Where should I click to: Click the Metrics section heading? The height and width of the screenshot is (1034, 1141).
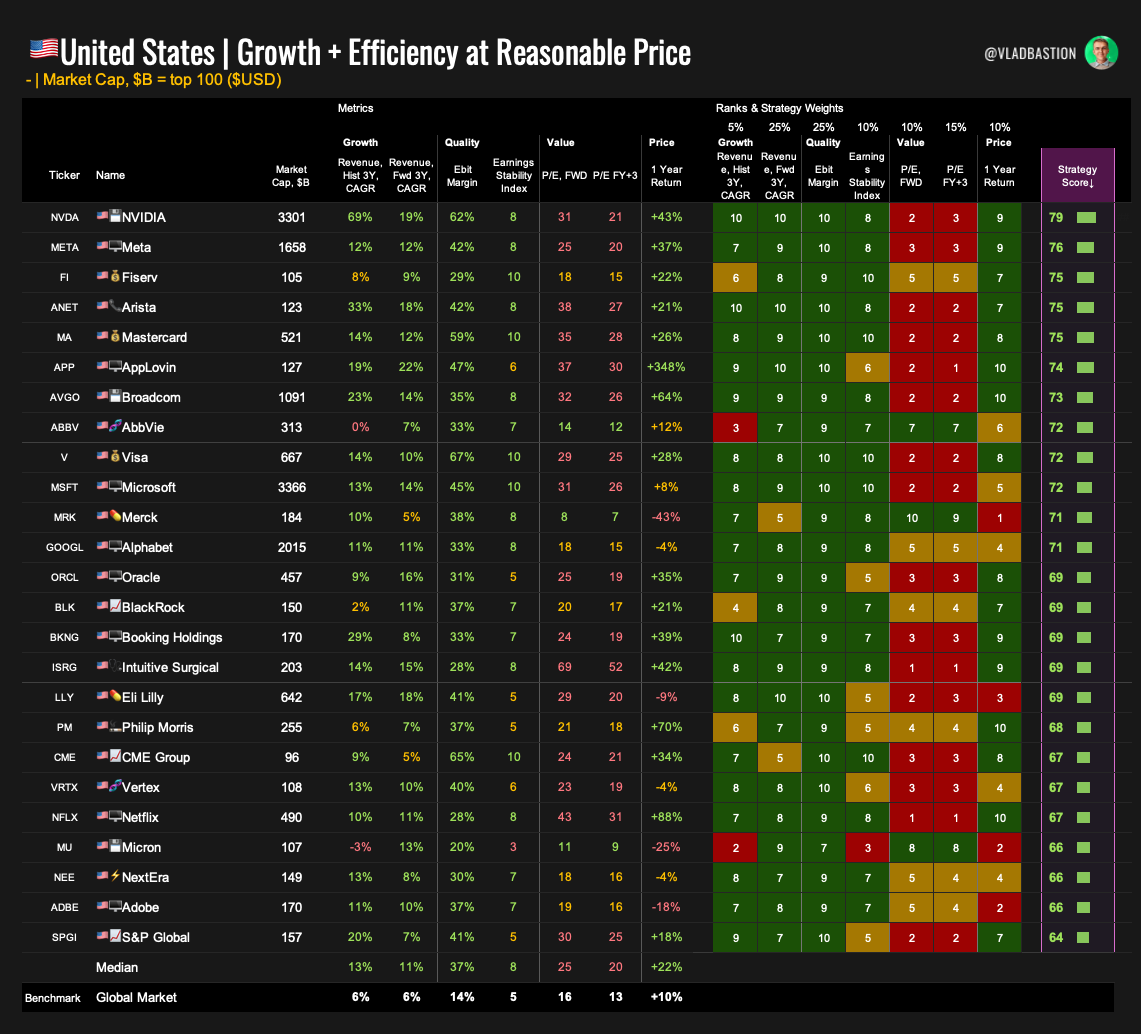(355, 108)
